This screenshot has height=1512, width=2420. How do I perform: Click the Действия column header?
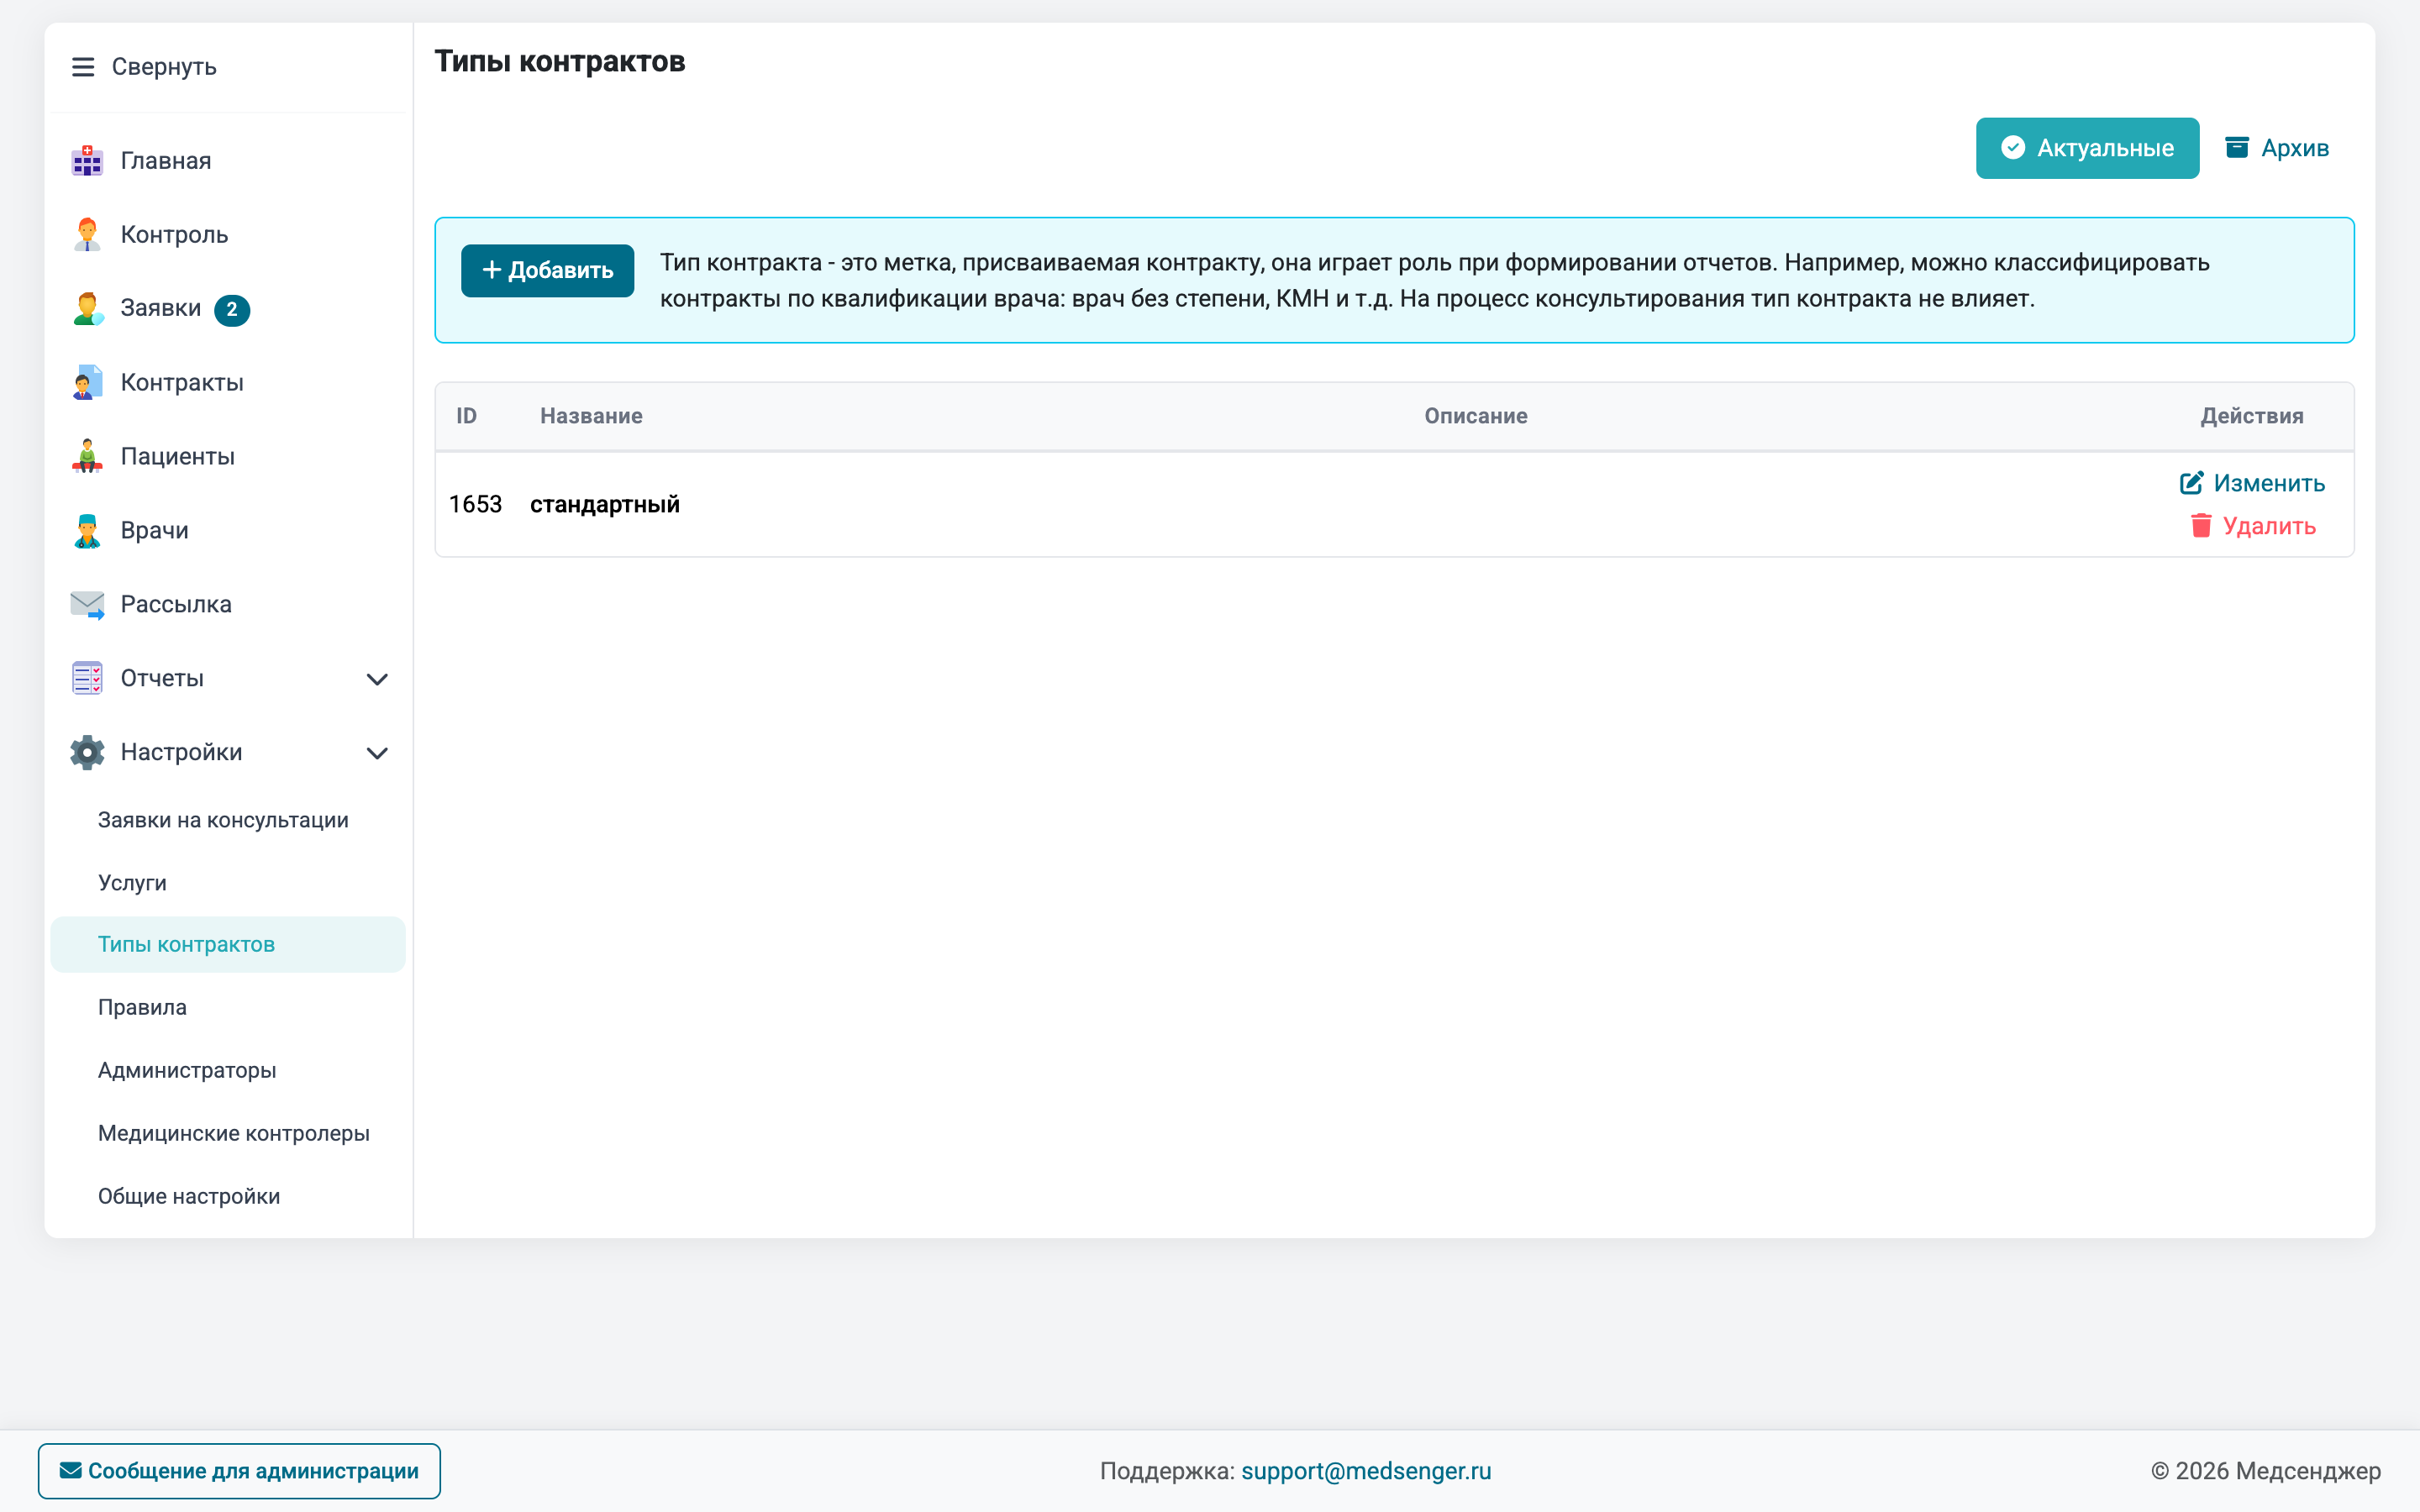(x=2252, y=416)
